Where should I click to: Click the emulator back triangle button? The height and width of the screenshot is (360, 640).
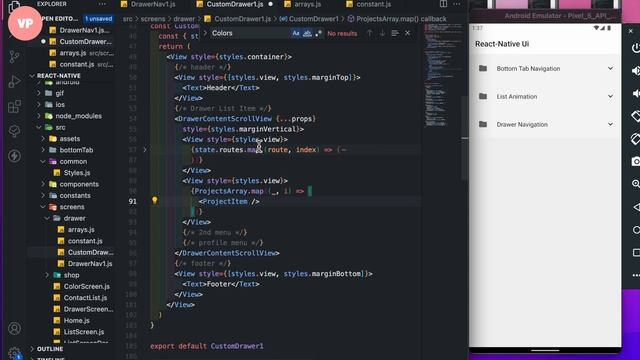tap(635, 207)
